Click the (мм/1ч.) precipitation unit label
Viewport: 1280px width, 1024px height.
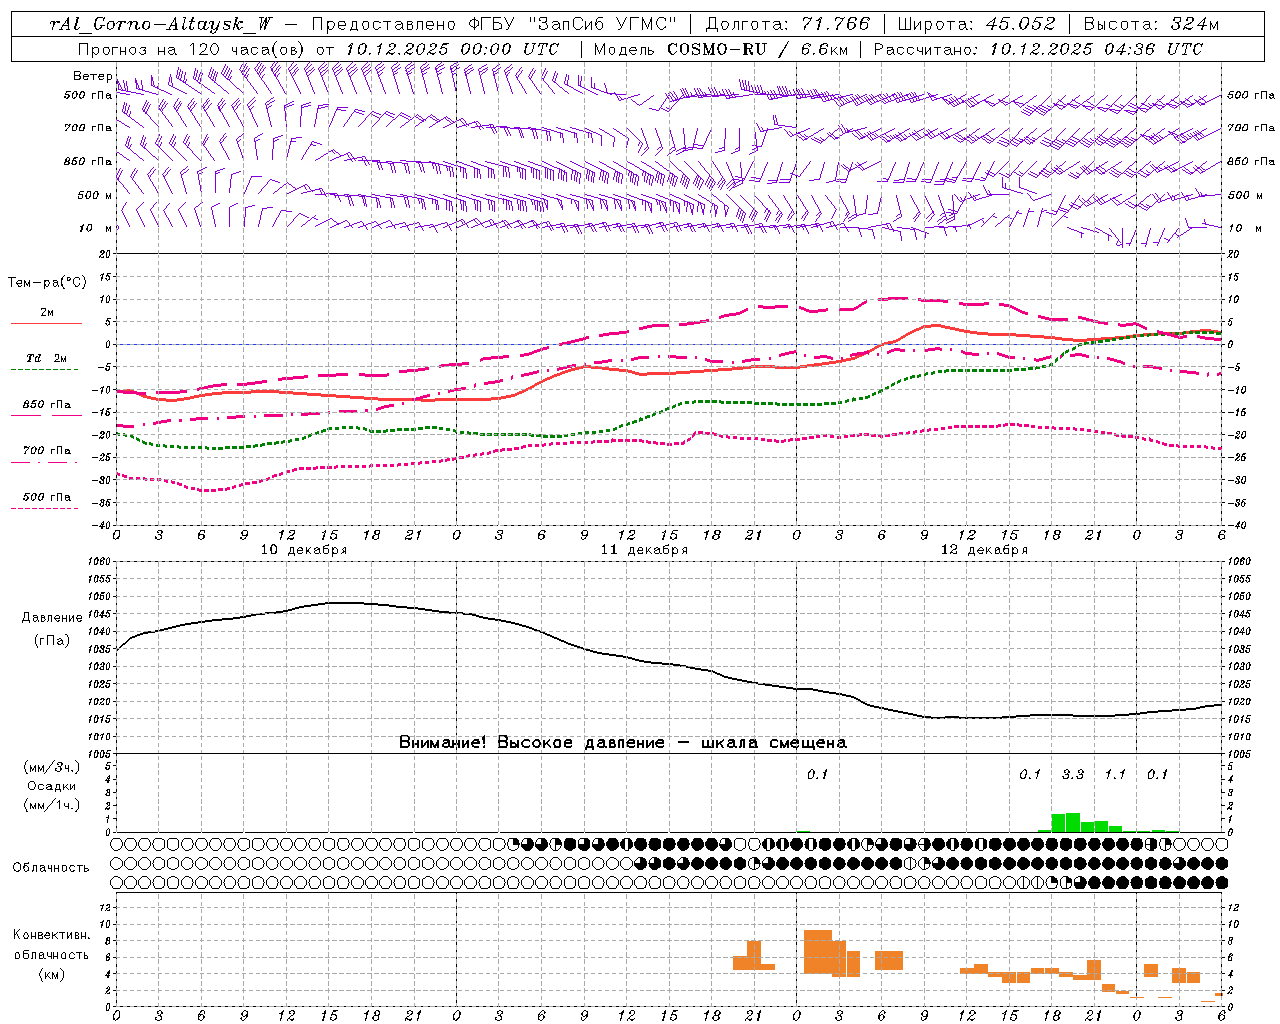tap(51, 805)
